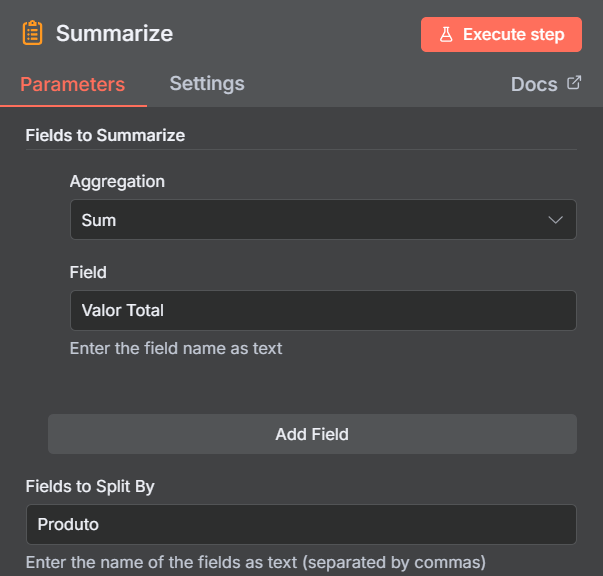The width and height of the screenshot is (603, 576).
Task: Click the Summarize node title text
Action: (115, 33)
